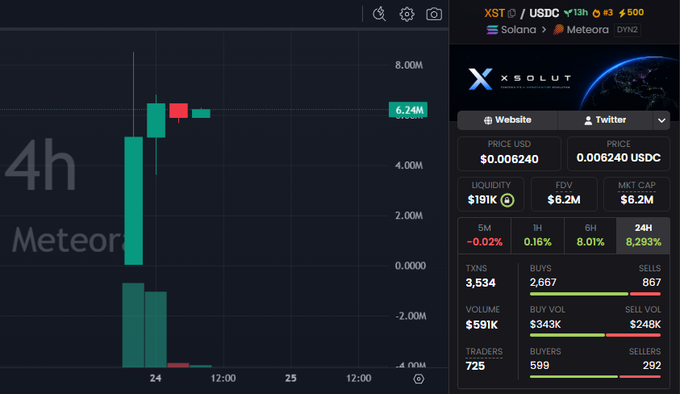This screenshot has height=394, width=680.
Task: Click the Solana chain logo
Action: pyautogui.click(x=492, y=29)
